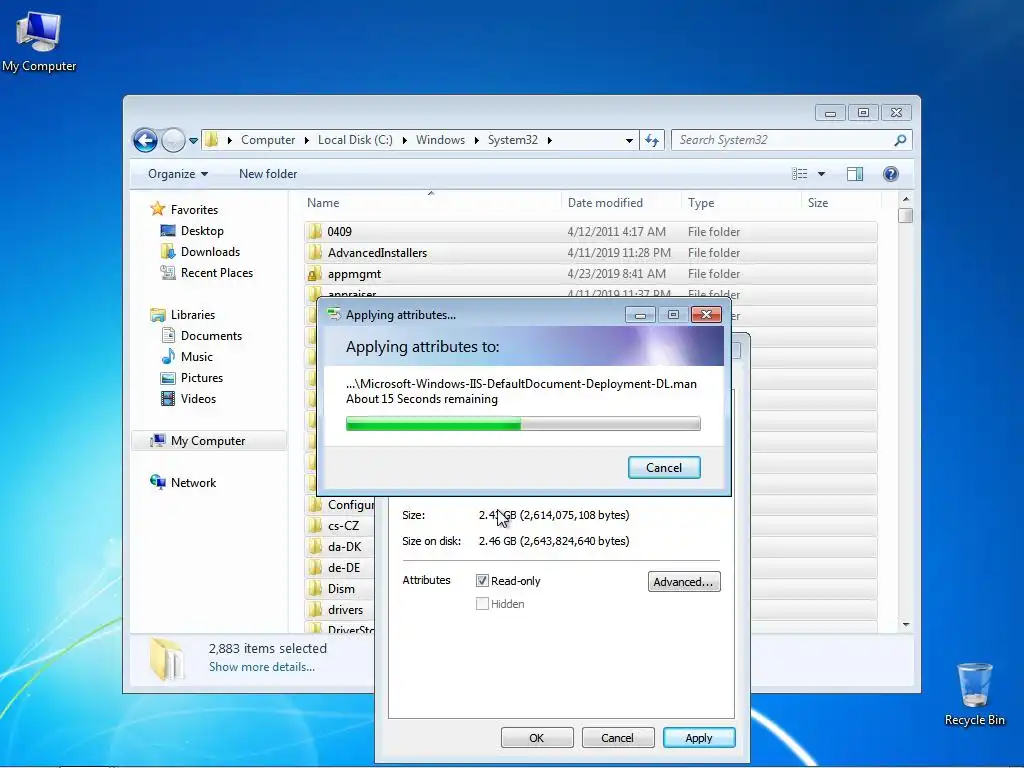This screenshot has width=1024, height=768.
Task: Close the Applying attributes dialog
Action: [706, 315]
